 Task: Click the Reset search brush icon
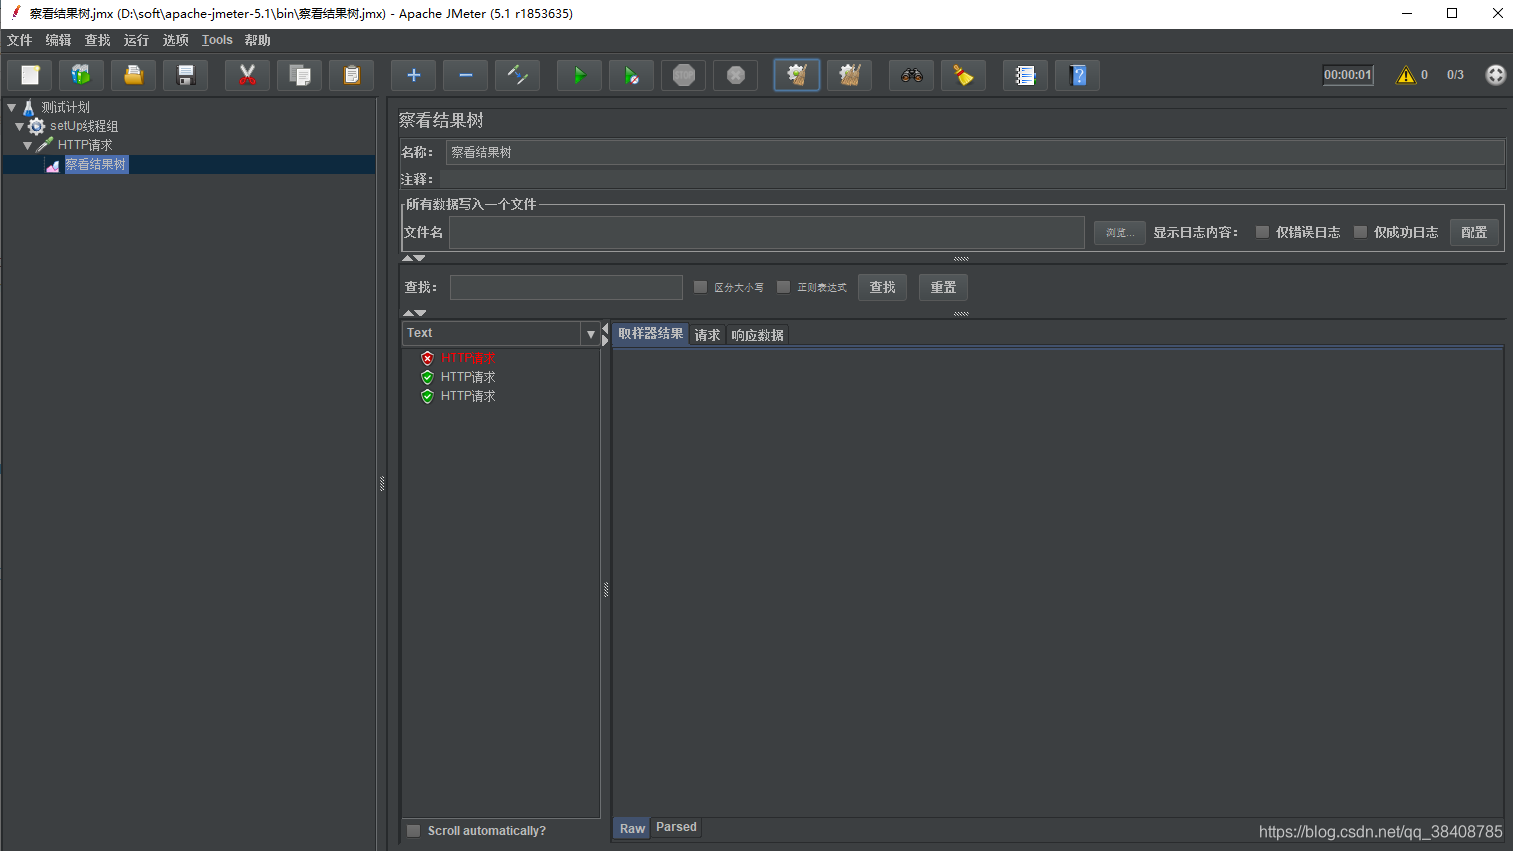(x=964, y=75)
